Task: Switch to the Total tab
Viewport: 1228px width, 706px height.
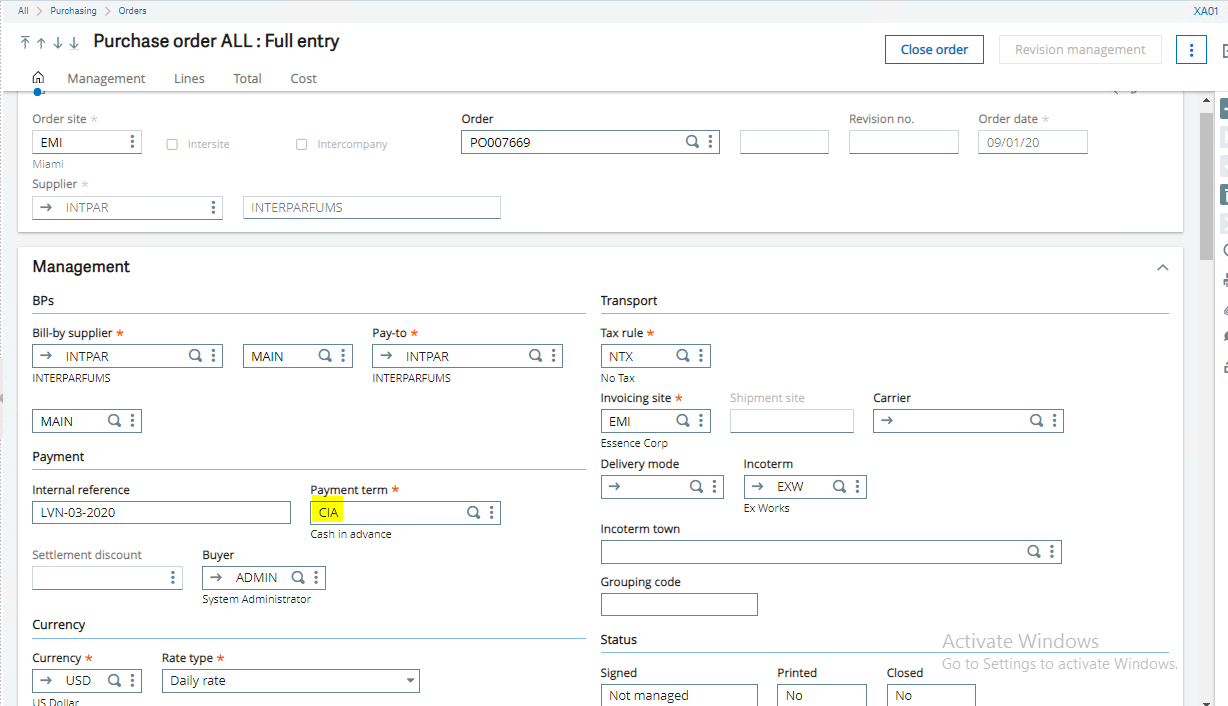Action: pyautogui.click(x=247, y=78)
